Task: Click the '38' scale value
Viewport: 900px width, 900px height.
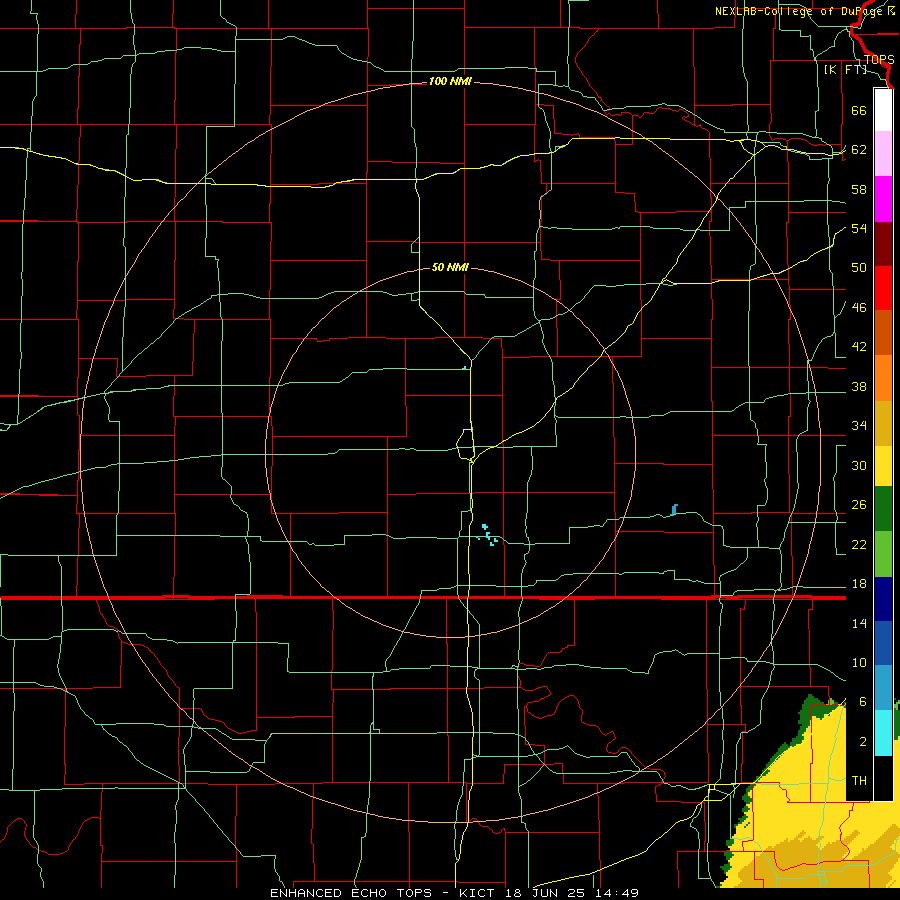Action: coord(859,387)
